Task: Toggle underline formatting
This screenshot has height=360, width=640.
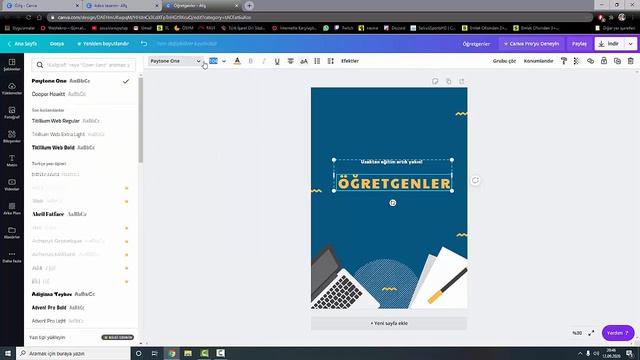Action: [277, 61]
